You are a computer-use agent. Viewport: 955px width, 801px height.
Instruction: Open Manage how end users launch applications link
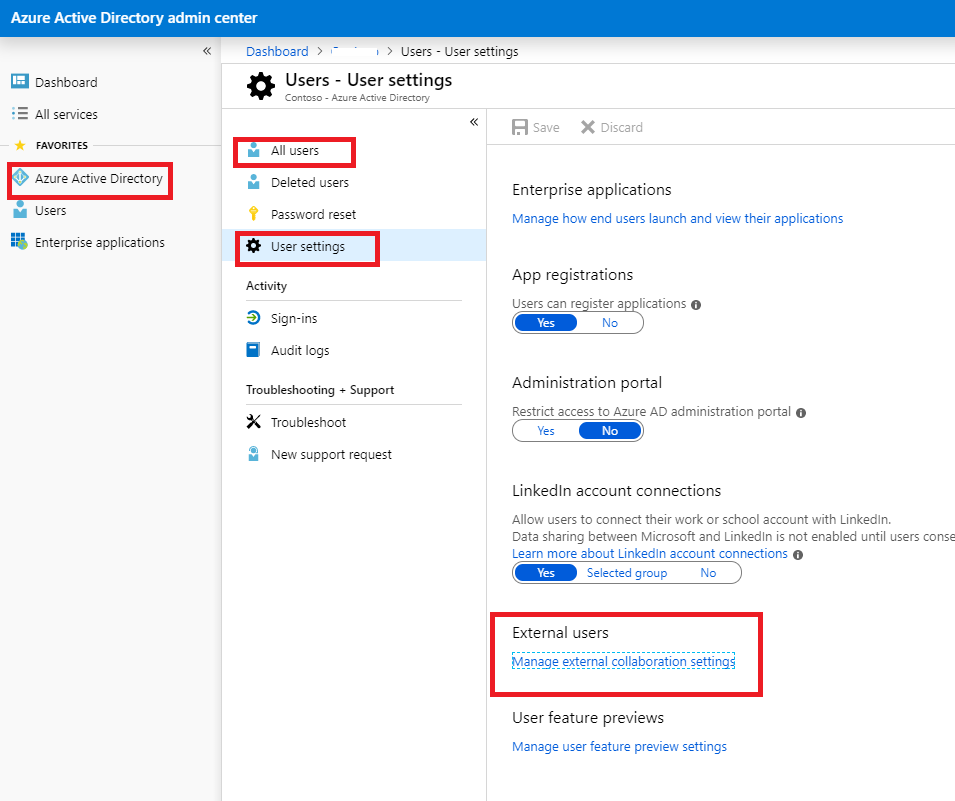677,218
